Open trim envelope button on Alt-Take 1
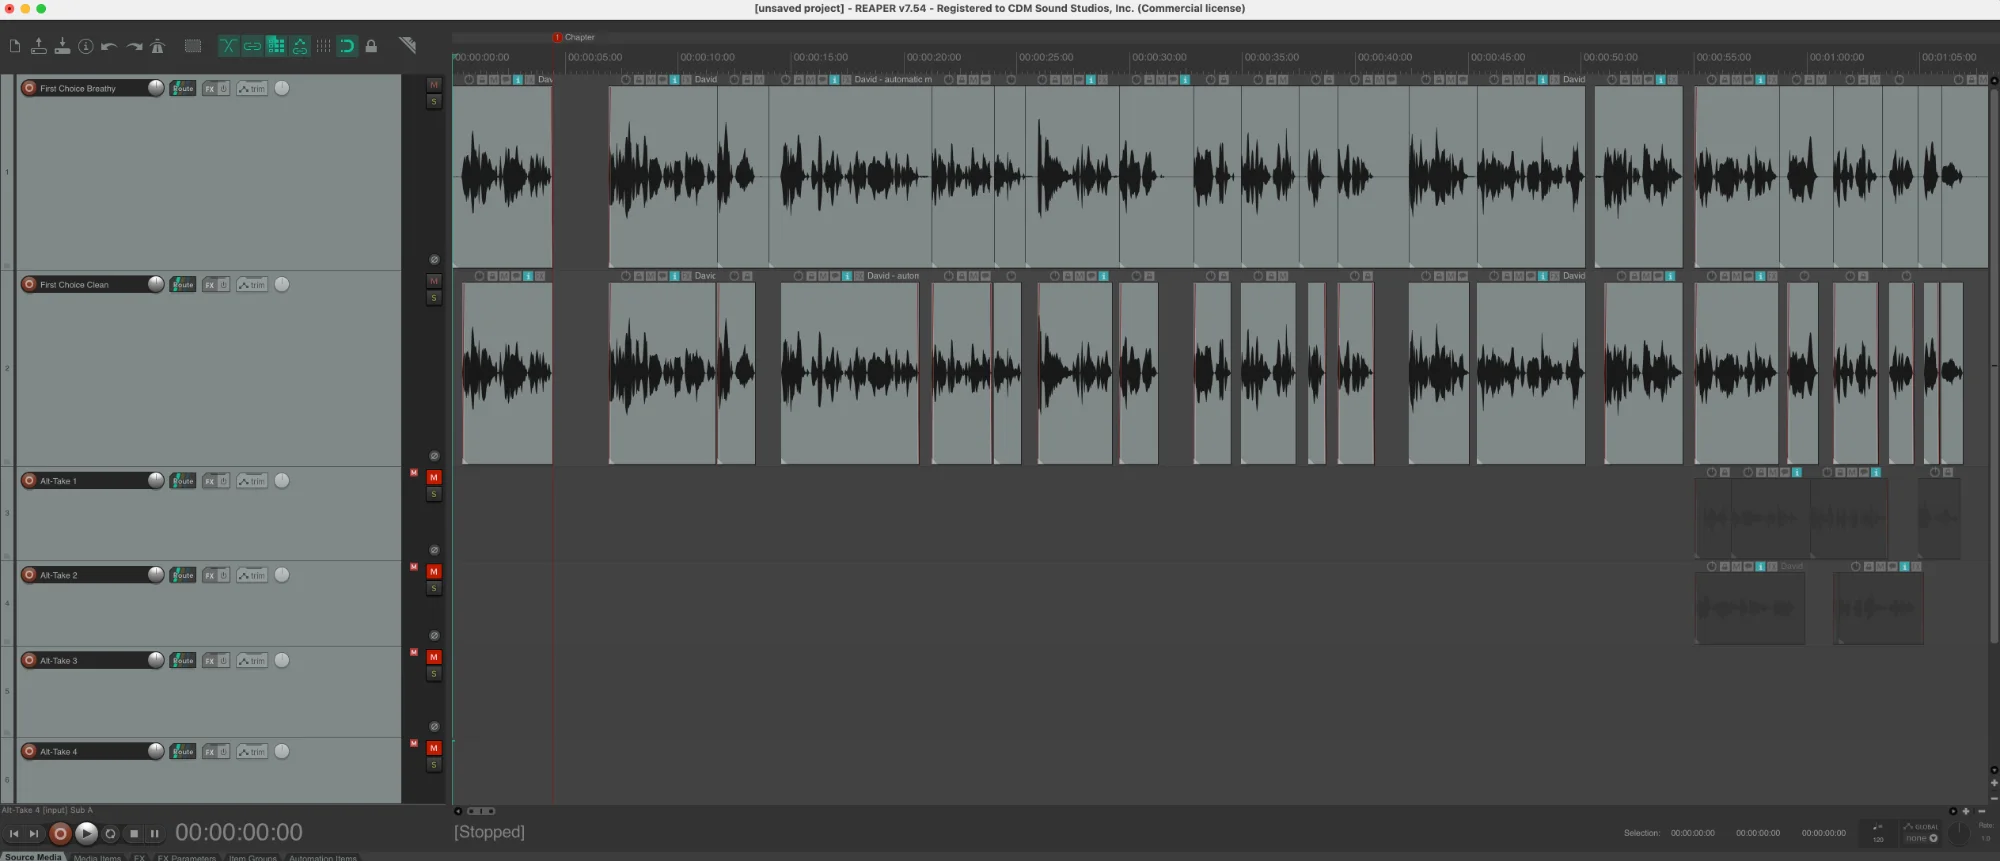This screenshot has height=861, width=2000. click(252, 481)
